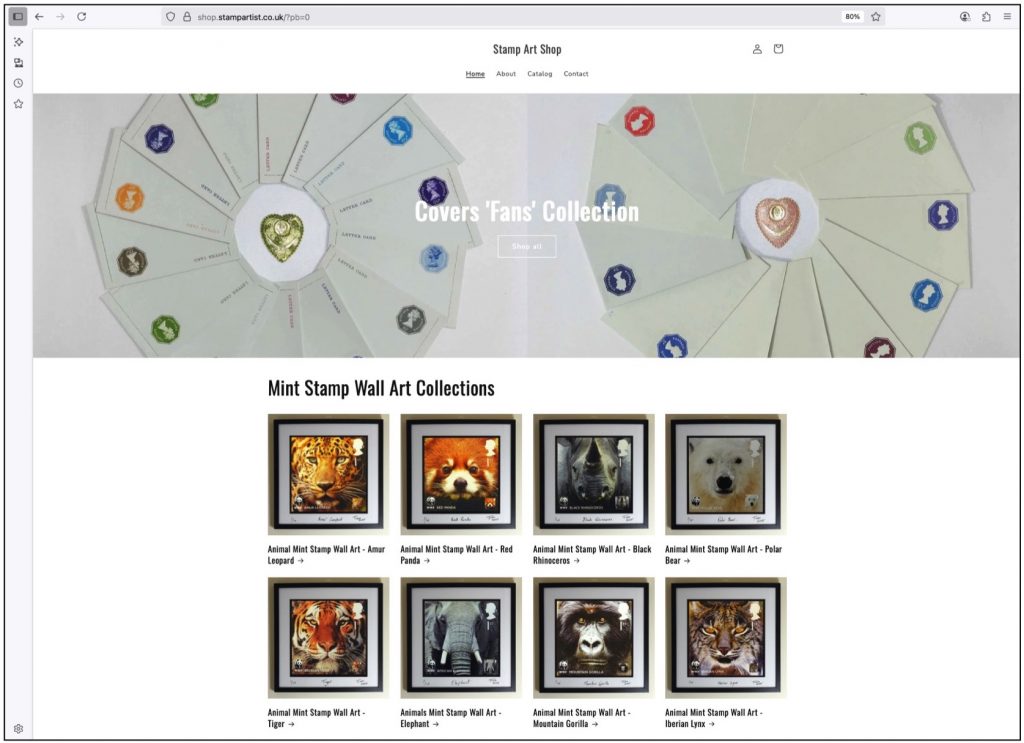Toggle the browser sidebar panel icon
This screenshot has width=1024, height=743.
tap(18, 16)
